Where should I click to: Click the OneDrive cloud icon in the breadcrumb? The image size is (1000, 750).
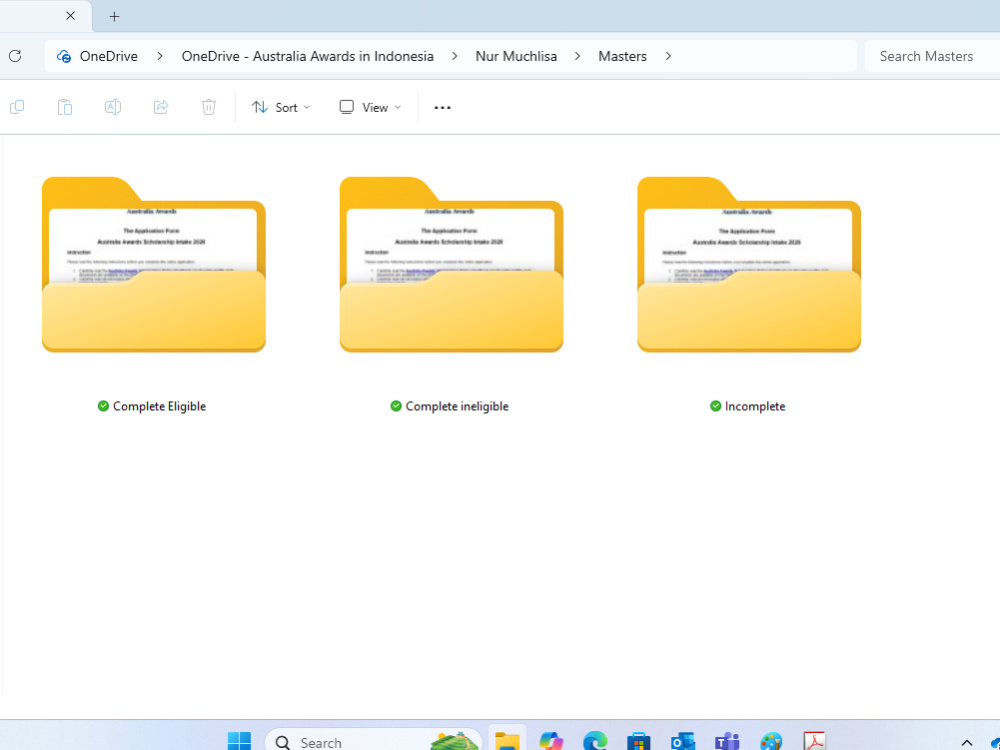pos(64,56)
